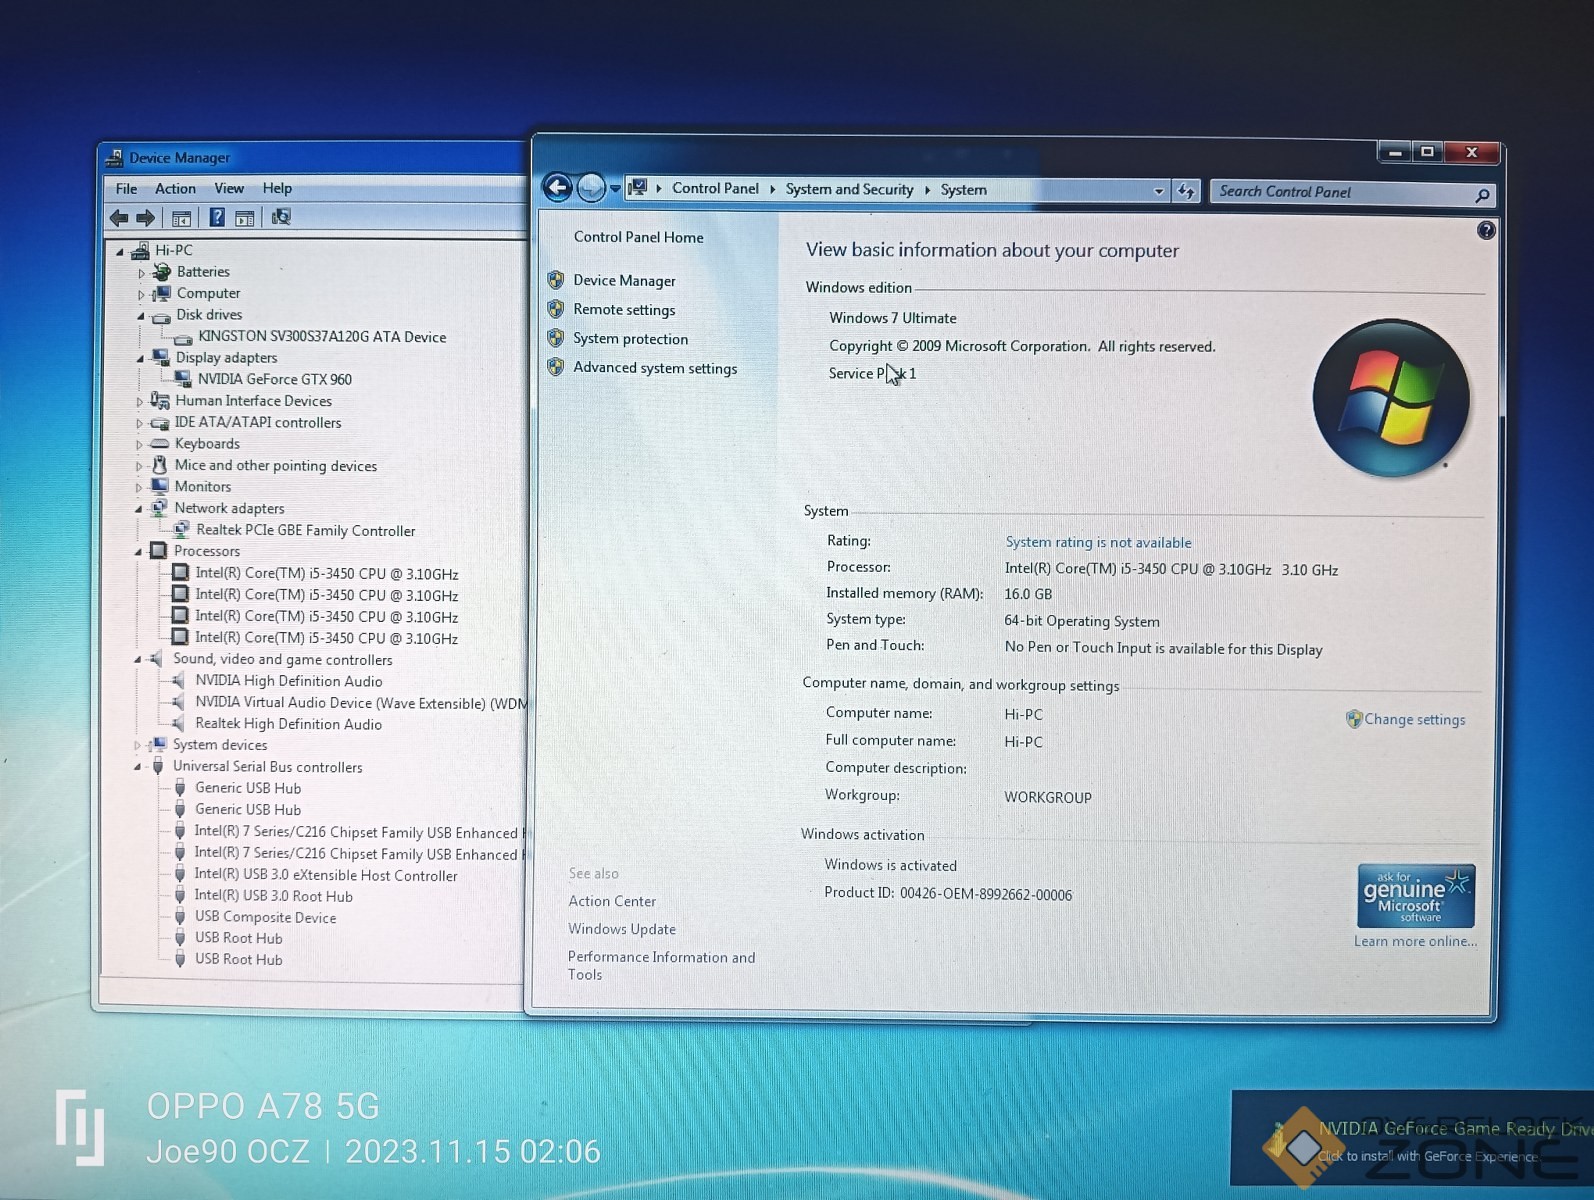
Task: Select the Keyboards category icon
Action: click(x=159, y=444)
